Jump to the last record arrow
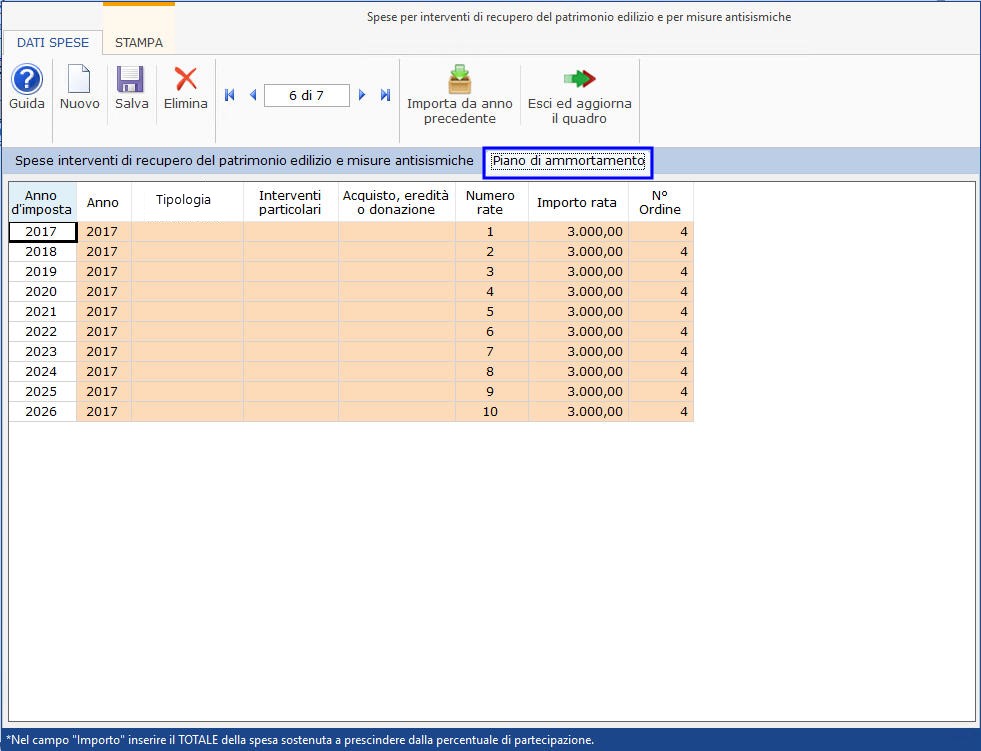 coord(385,95)
